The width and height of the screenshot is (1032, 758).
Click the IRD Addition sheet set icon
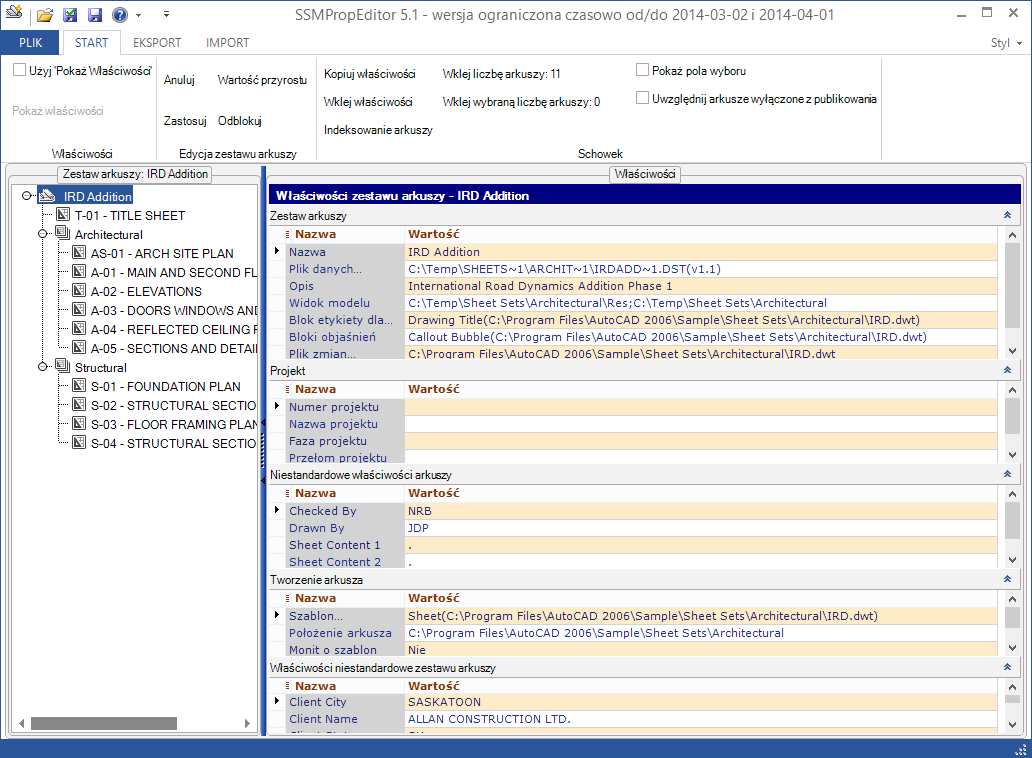[x=47, y=195]
